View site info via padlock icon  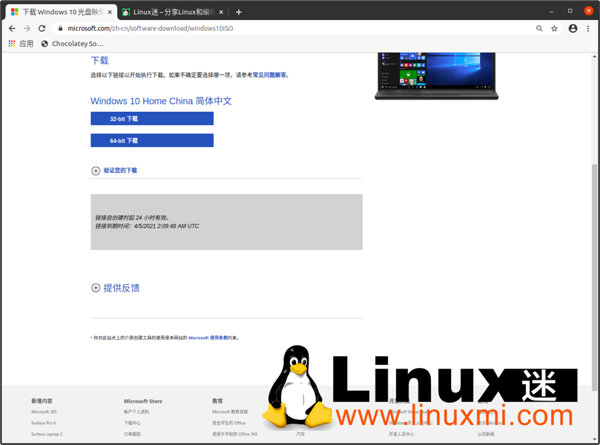(x=60, y=28)
